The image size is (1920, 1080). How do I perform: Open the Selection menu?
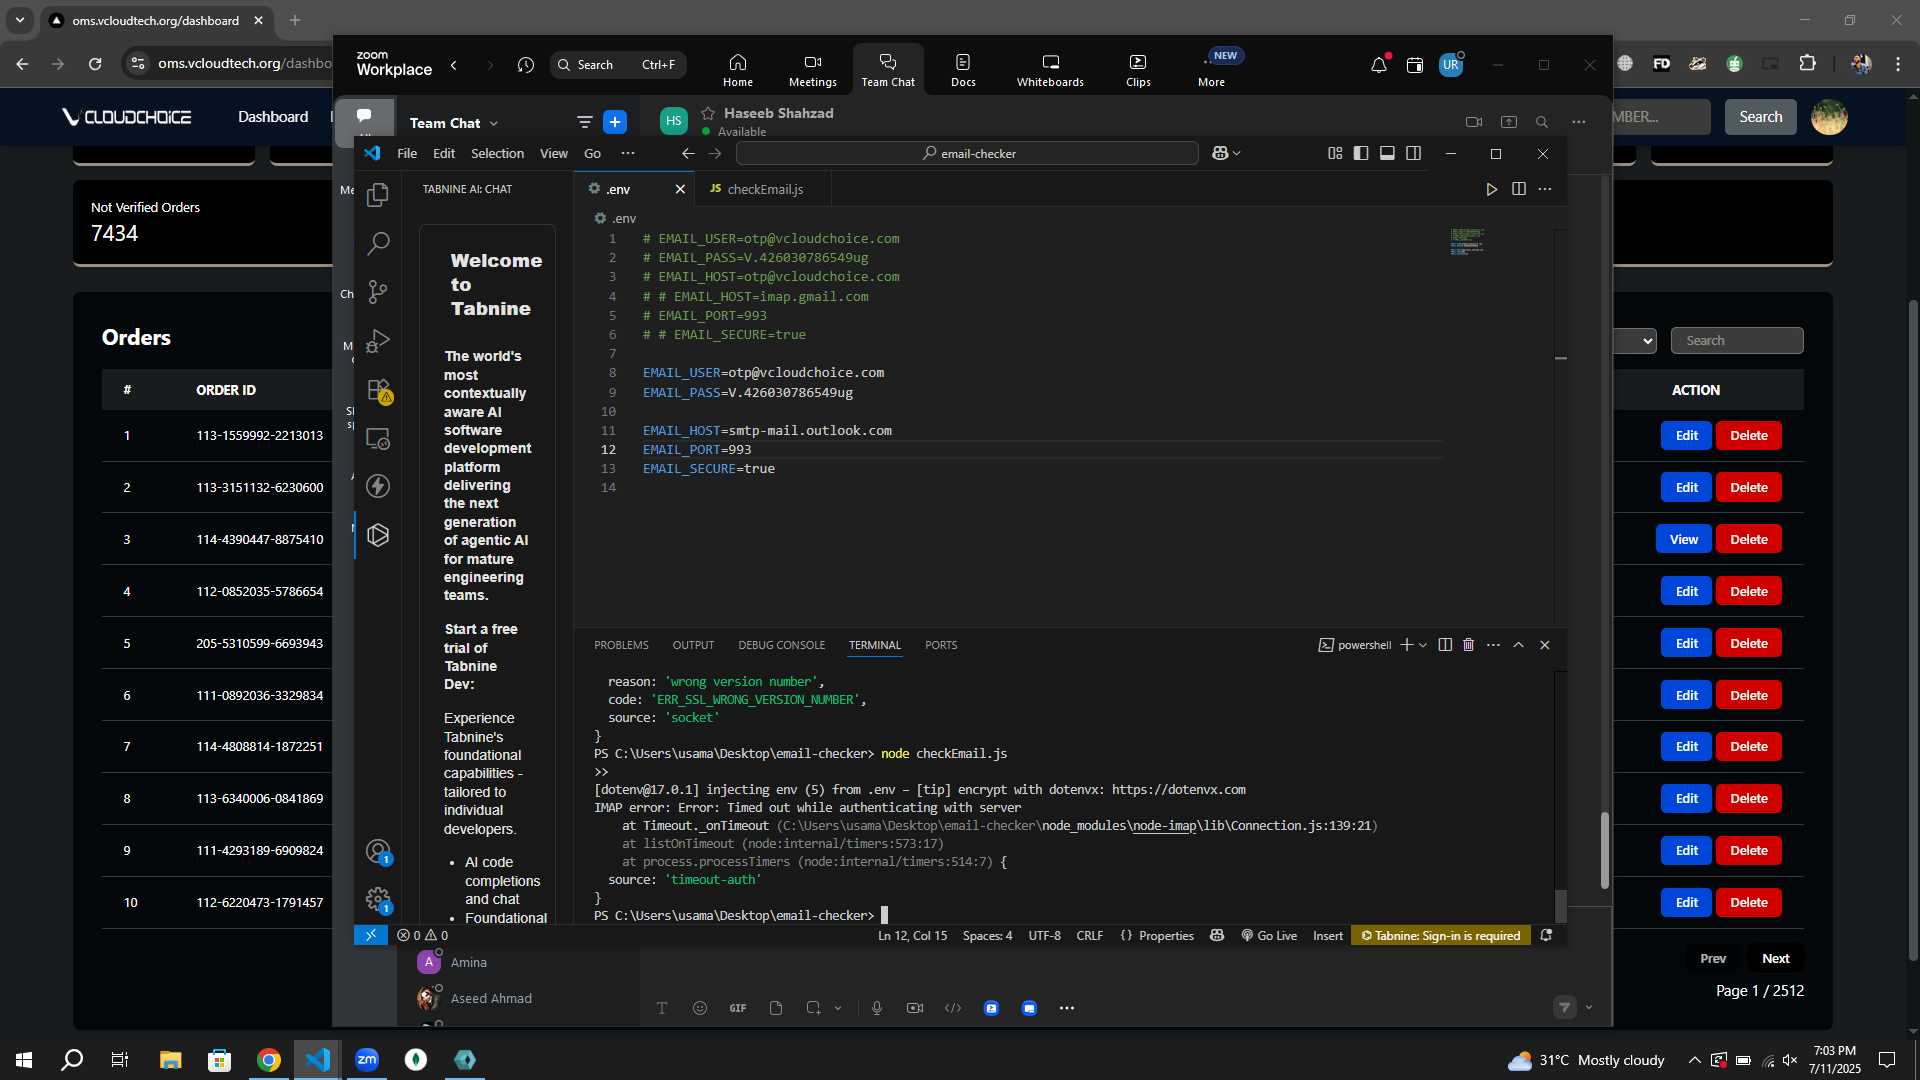click(x=497, y=153)
